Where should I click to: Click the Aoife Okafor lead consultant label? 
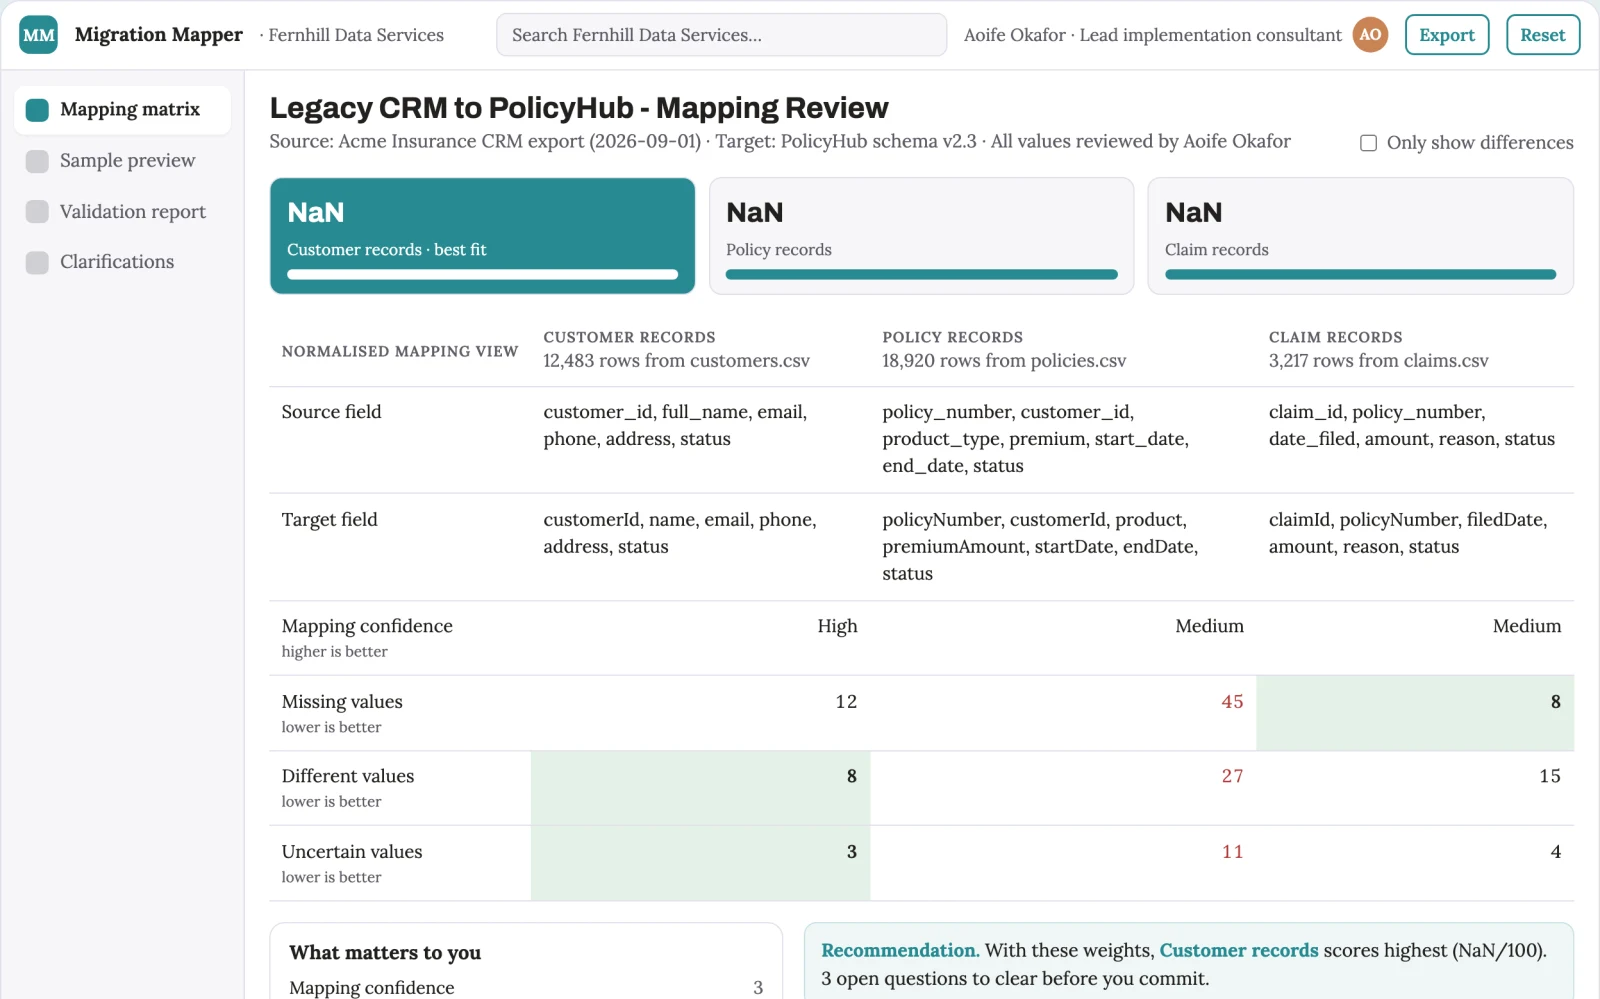click(1152, 35)
